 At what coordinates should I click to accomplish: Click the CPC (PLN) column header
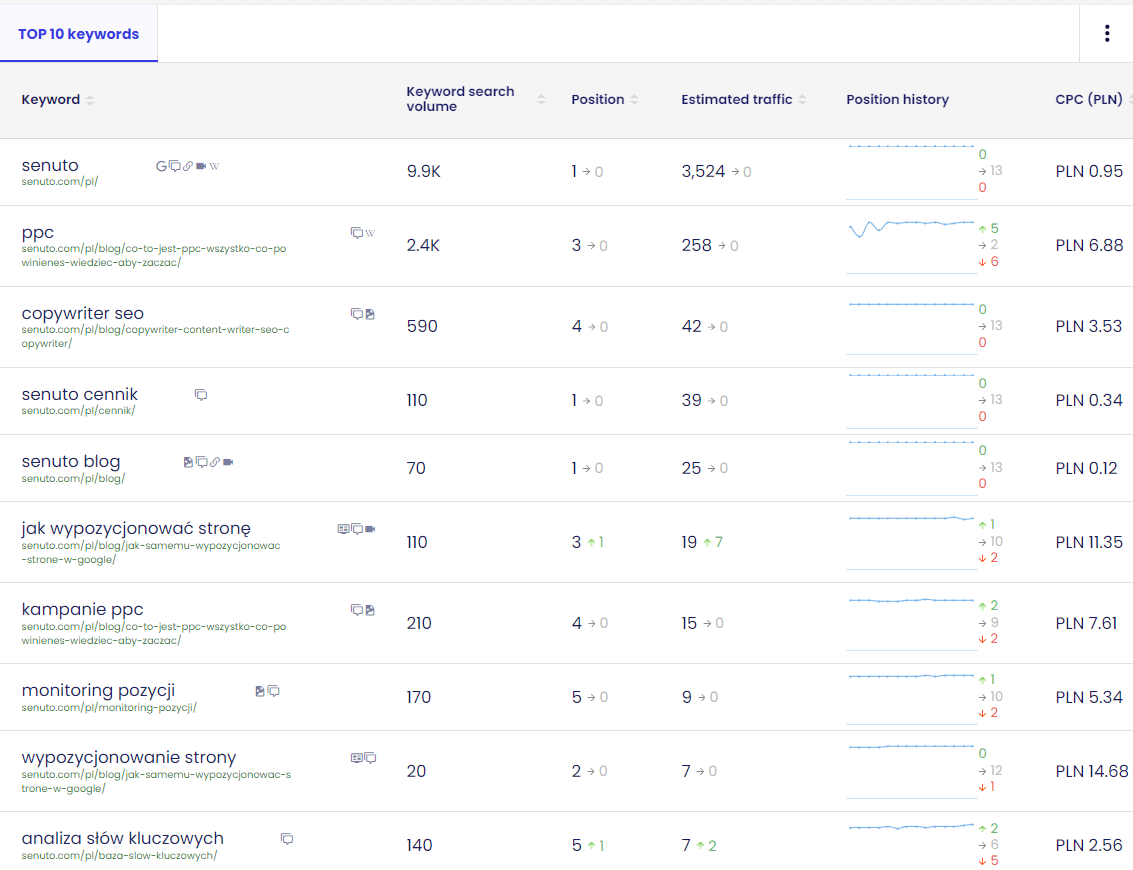[1089, 100]
